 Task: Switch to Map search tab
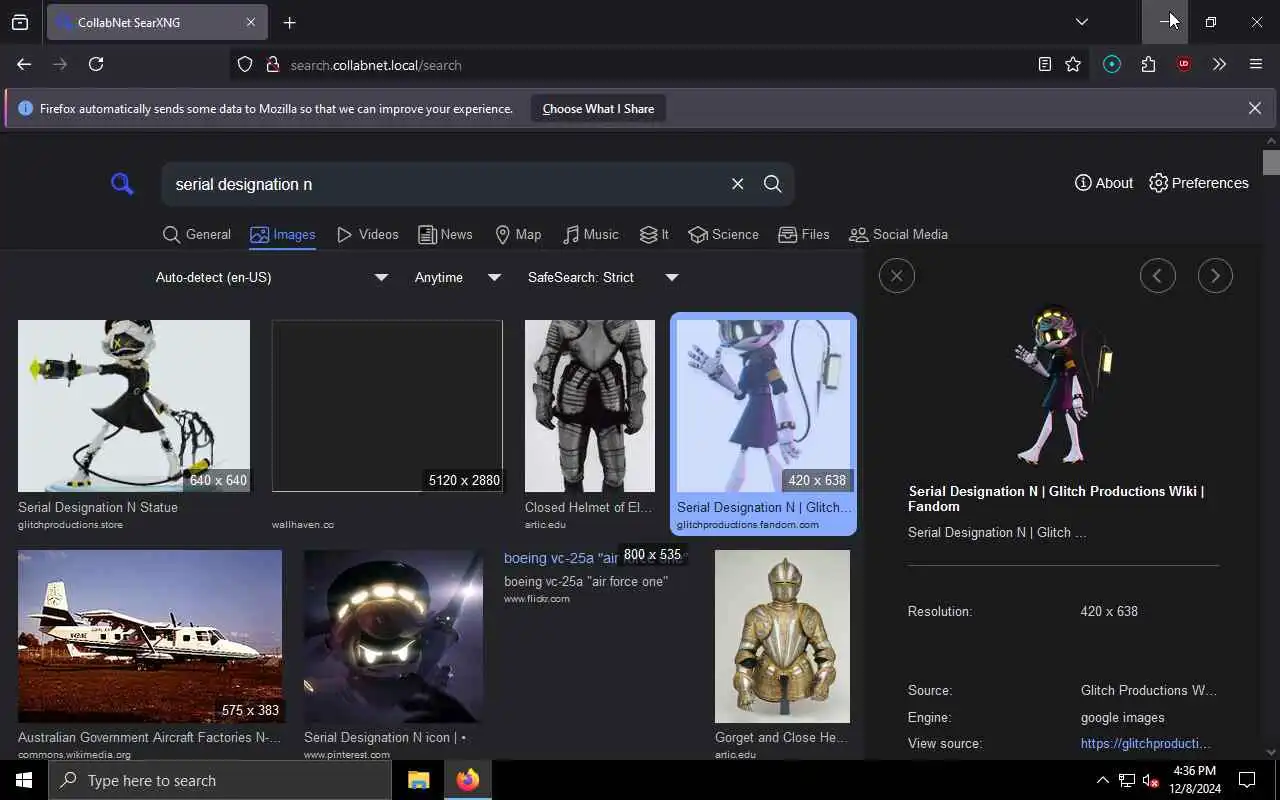pos(518,234)
